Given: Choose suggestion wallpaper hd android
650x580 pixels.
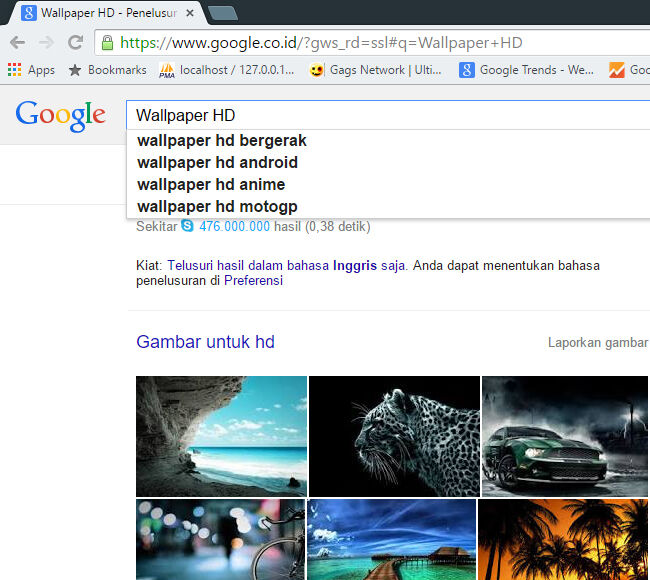Looking at the screenshot, I should (388, 163).
